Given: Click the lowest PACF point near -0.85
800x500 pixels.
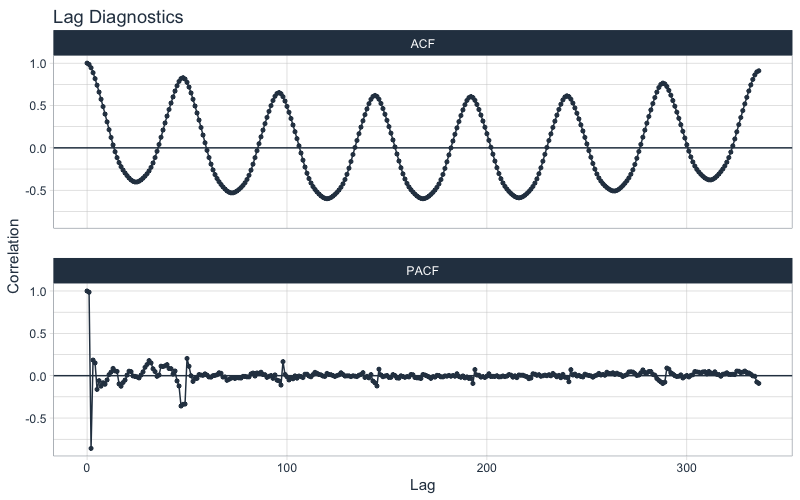Looking at the screenshot, I should tap(91, 448).
